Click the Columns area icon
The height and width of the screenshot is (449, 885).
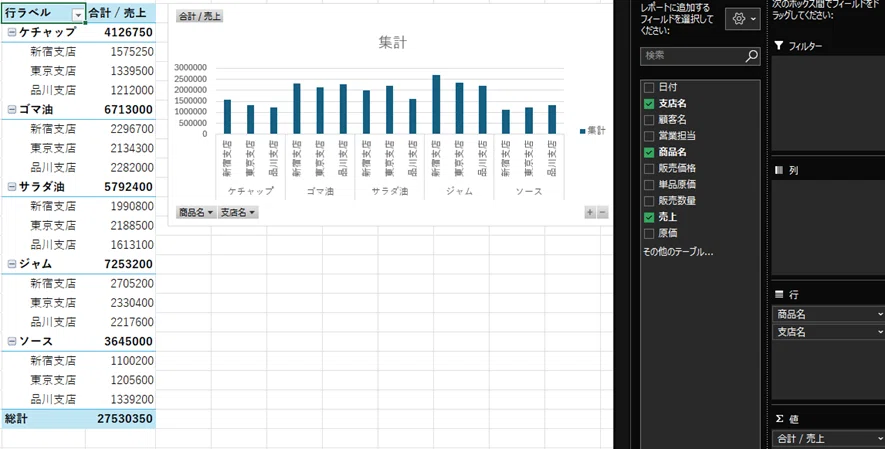779,170
